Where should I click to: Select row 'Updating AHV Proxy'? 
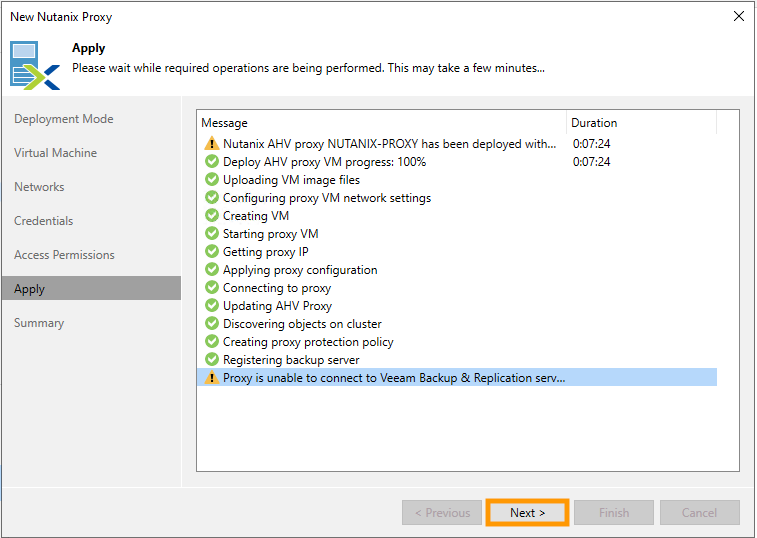[457, 306]
